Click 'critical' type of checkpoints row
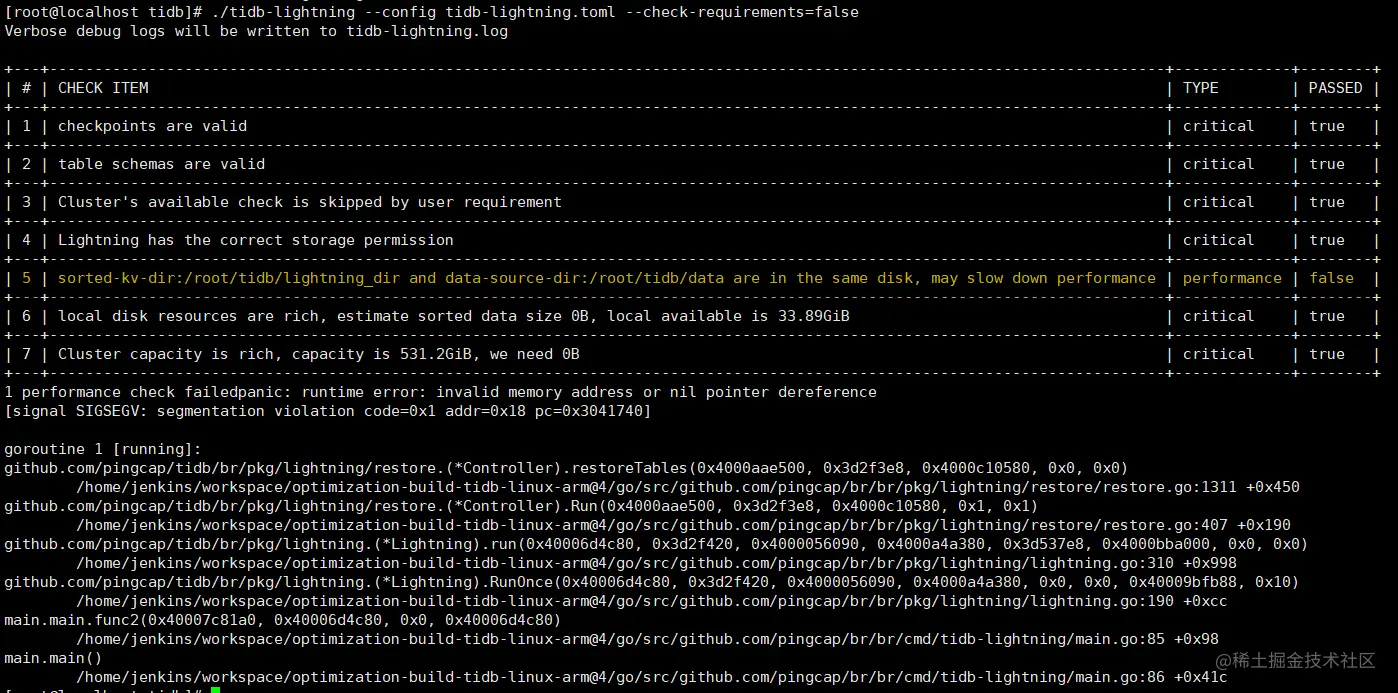Viewport: 1398px width, 693px height. 1218,126
